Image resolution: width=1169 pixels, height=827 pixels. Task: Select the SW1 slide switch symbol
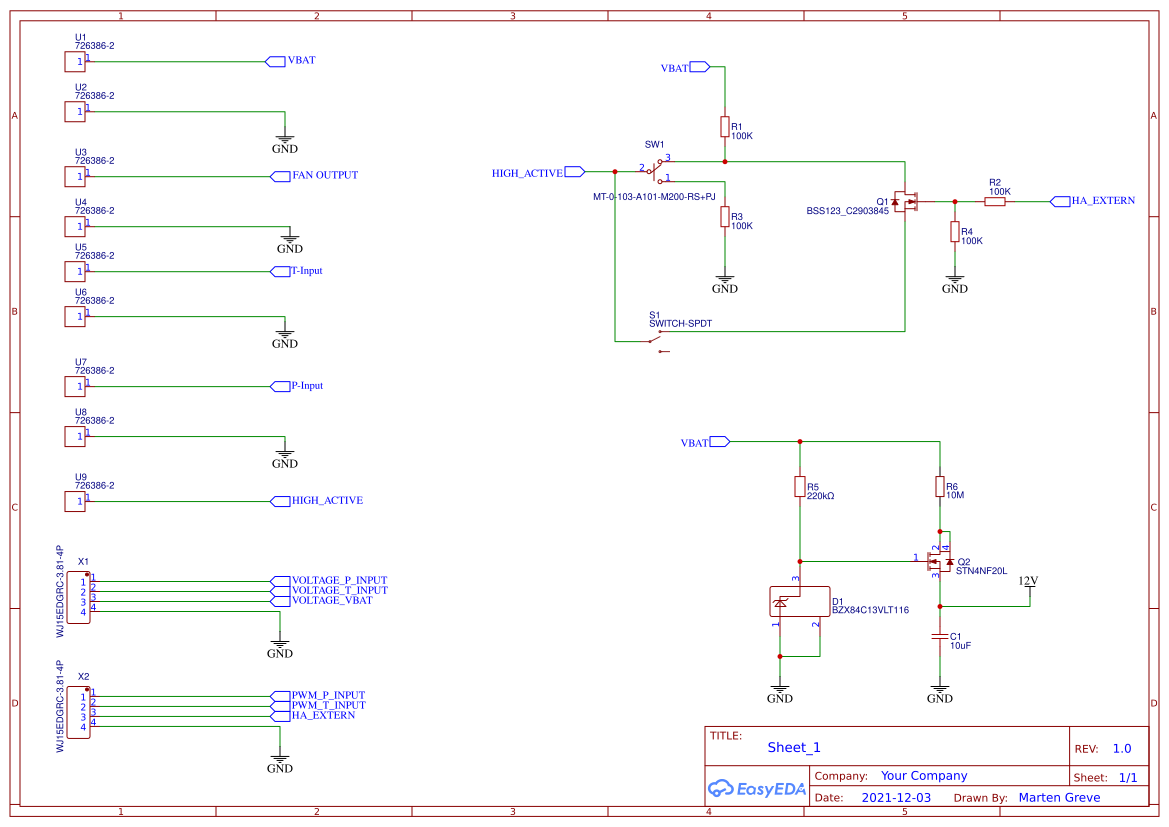[656, 171]
